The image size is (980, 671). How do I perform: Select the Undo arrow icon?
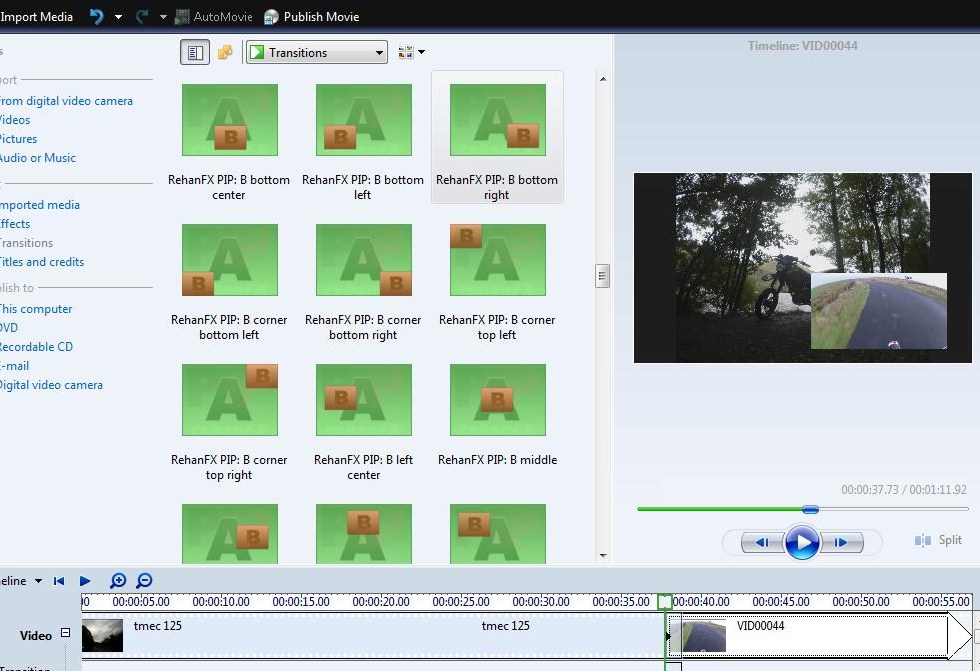click(x=97, y=16)
